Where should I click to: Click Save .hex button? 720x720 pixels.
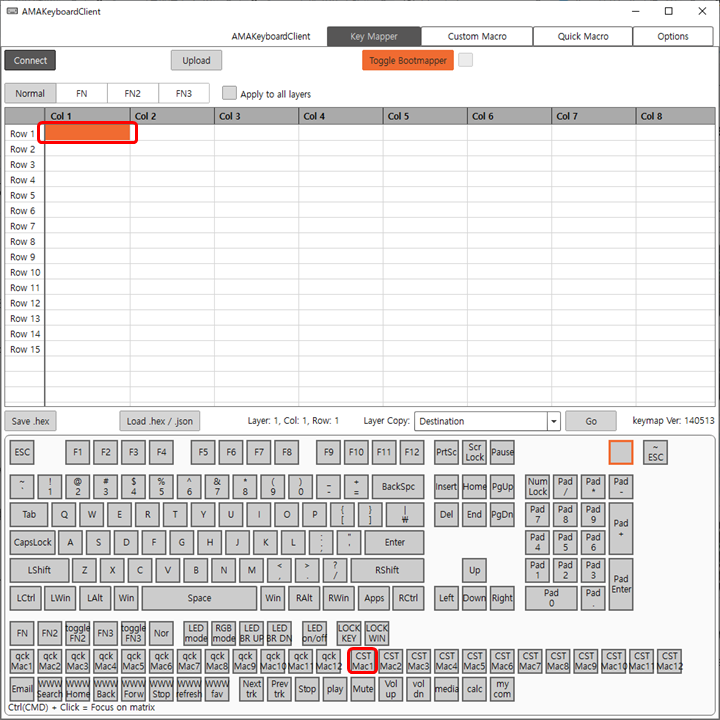(30, 421)
